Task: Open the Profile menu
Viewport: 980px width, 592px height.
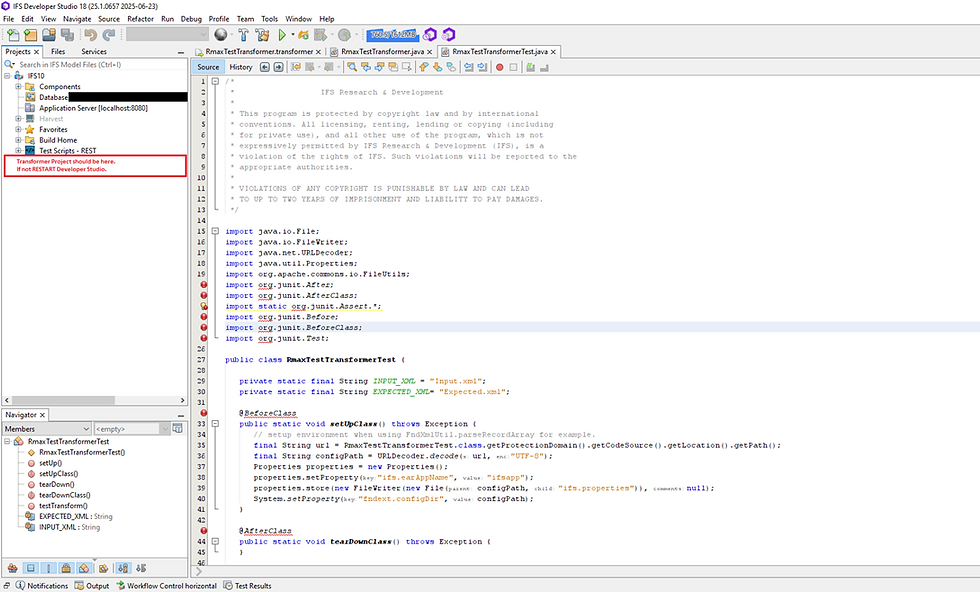Action: (x=219, y=19)
